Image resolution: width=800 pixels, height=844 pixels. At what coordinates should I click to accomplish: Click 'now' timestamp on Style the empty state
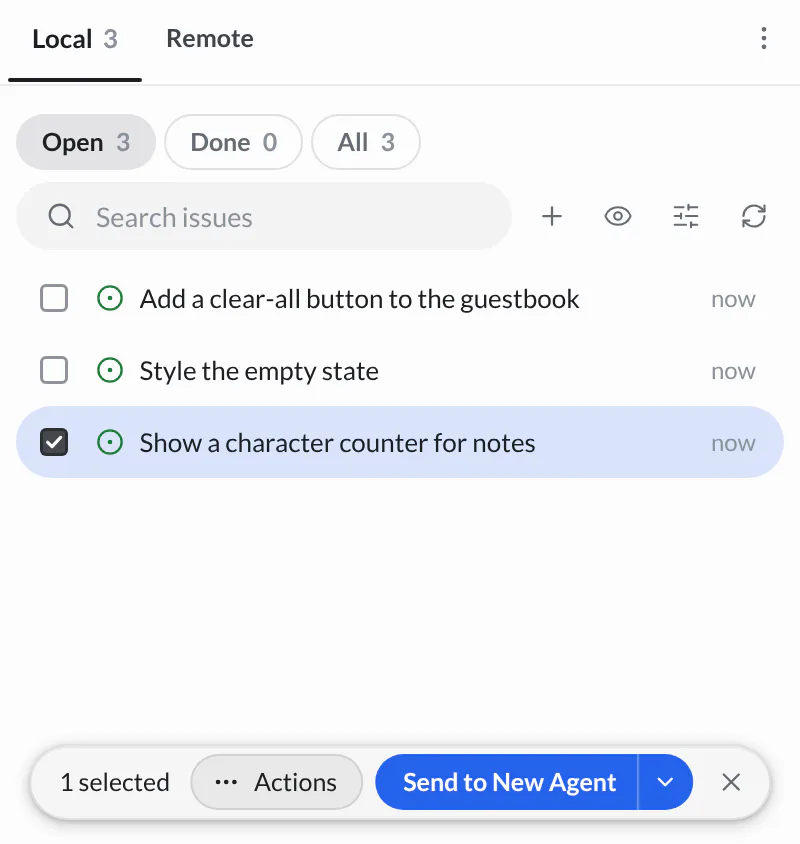click(733, 371)
